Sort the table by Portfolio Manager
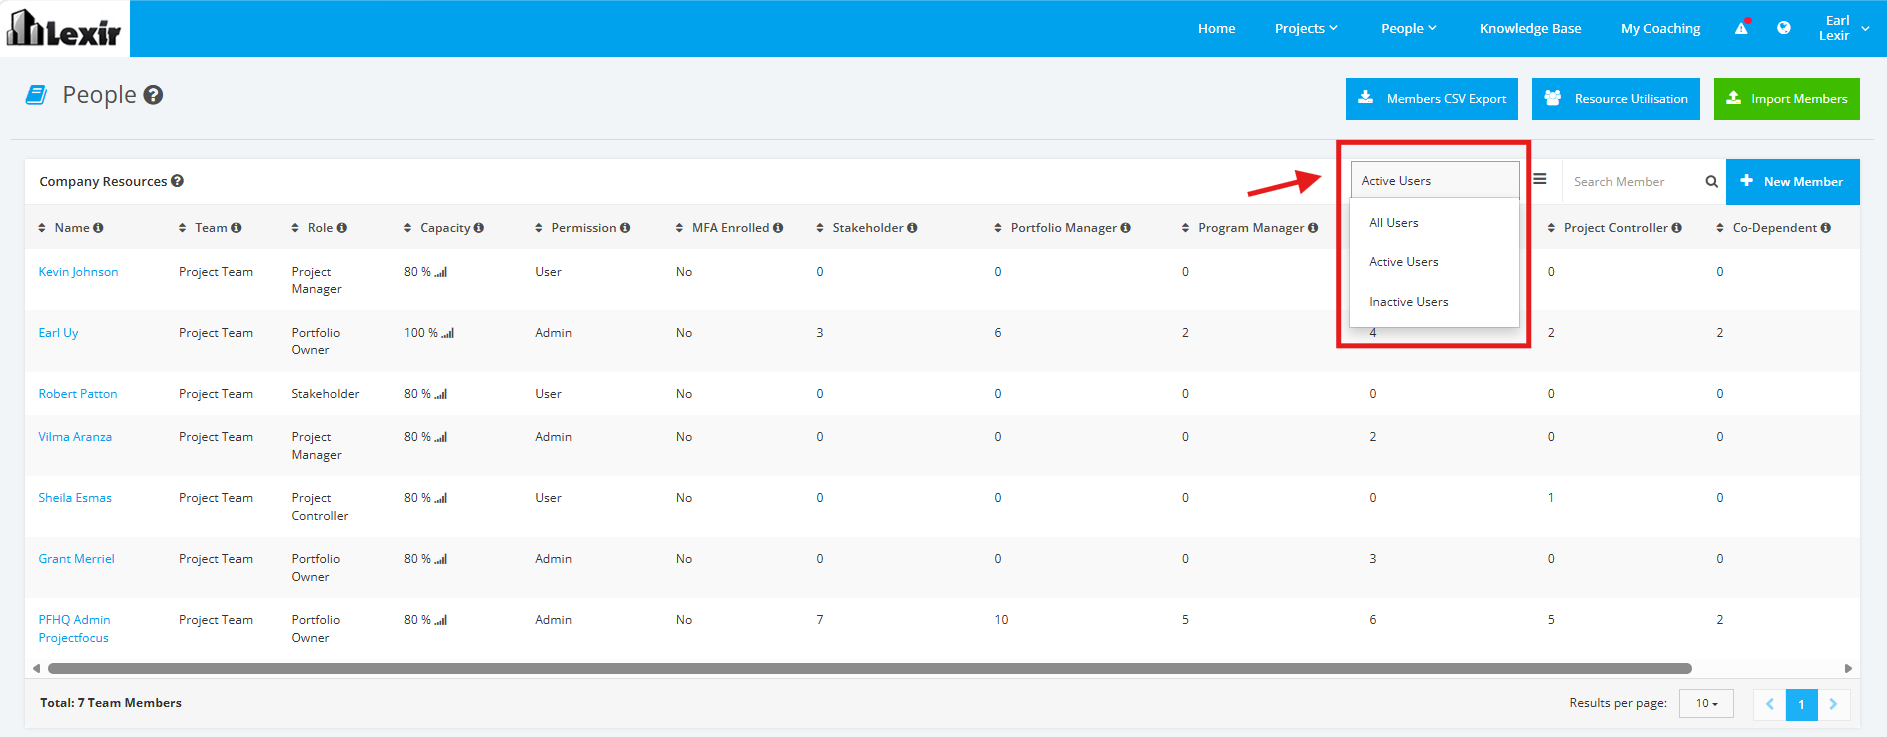Image resolution: width=1887 pixels, height=737 pixels. point(998,228)
